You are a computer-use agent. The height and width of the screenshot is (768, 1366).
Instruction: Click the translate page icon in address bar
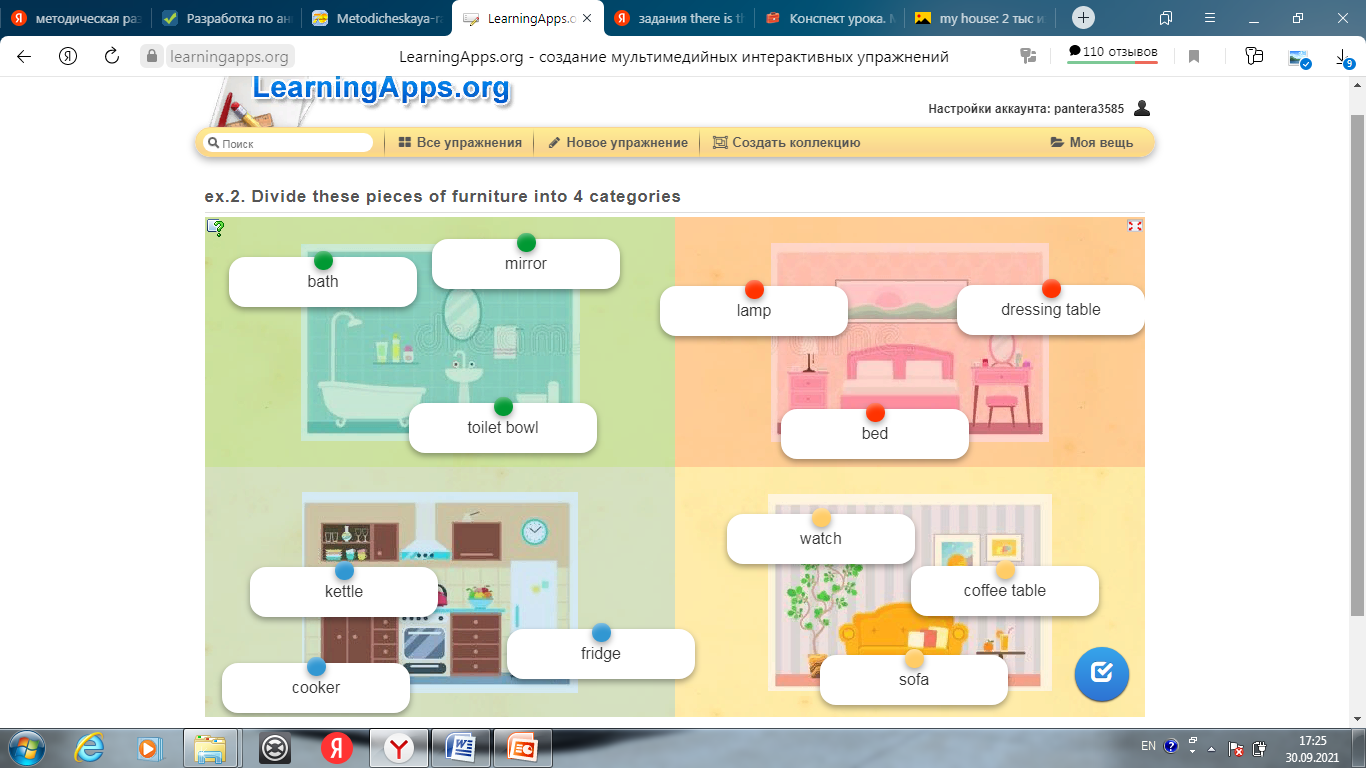click(x=1028, y=57)
